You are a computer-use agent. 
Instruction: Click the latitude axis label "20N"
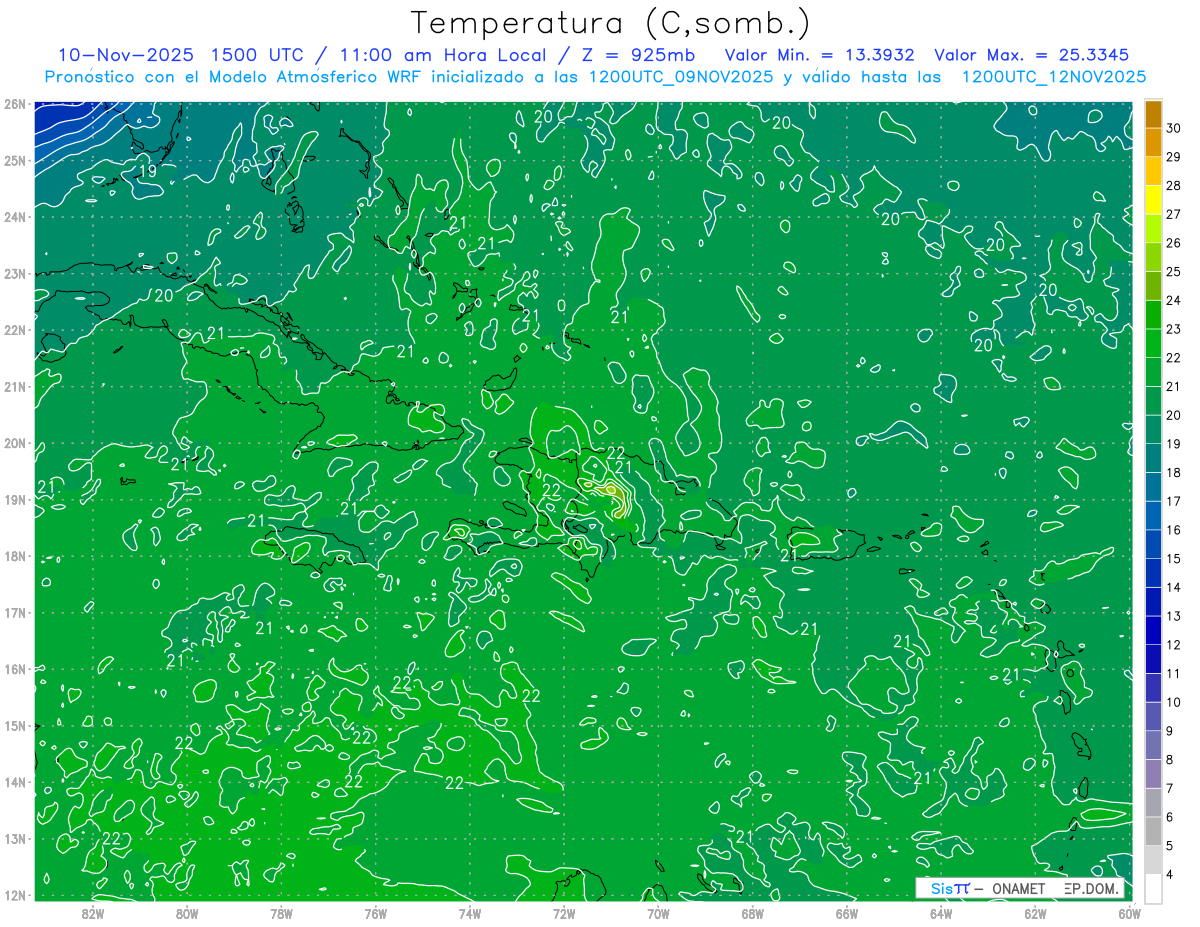(x=15, y=443)
